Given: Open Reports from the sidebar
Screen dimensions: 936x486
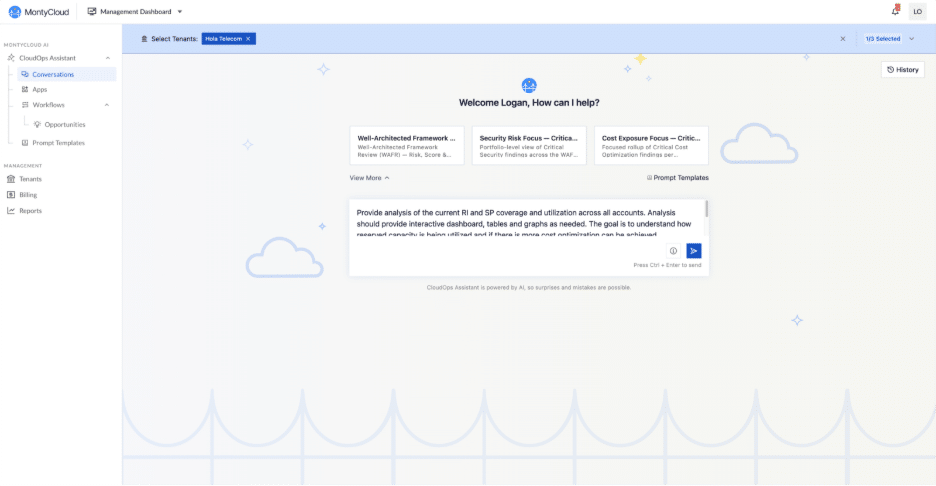Looking at the screenshot, I should [x=30, y=211].
